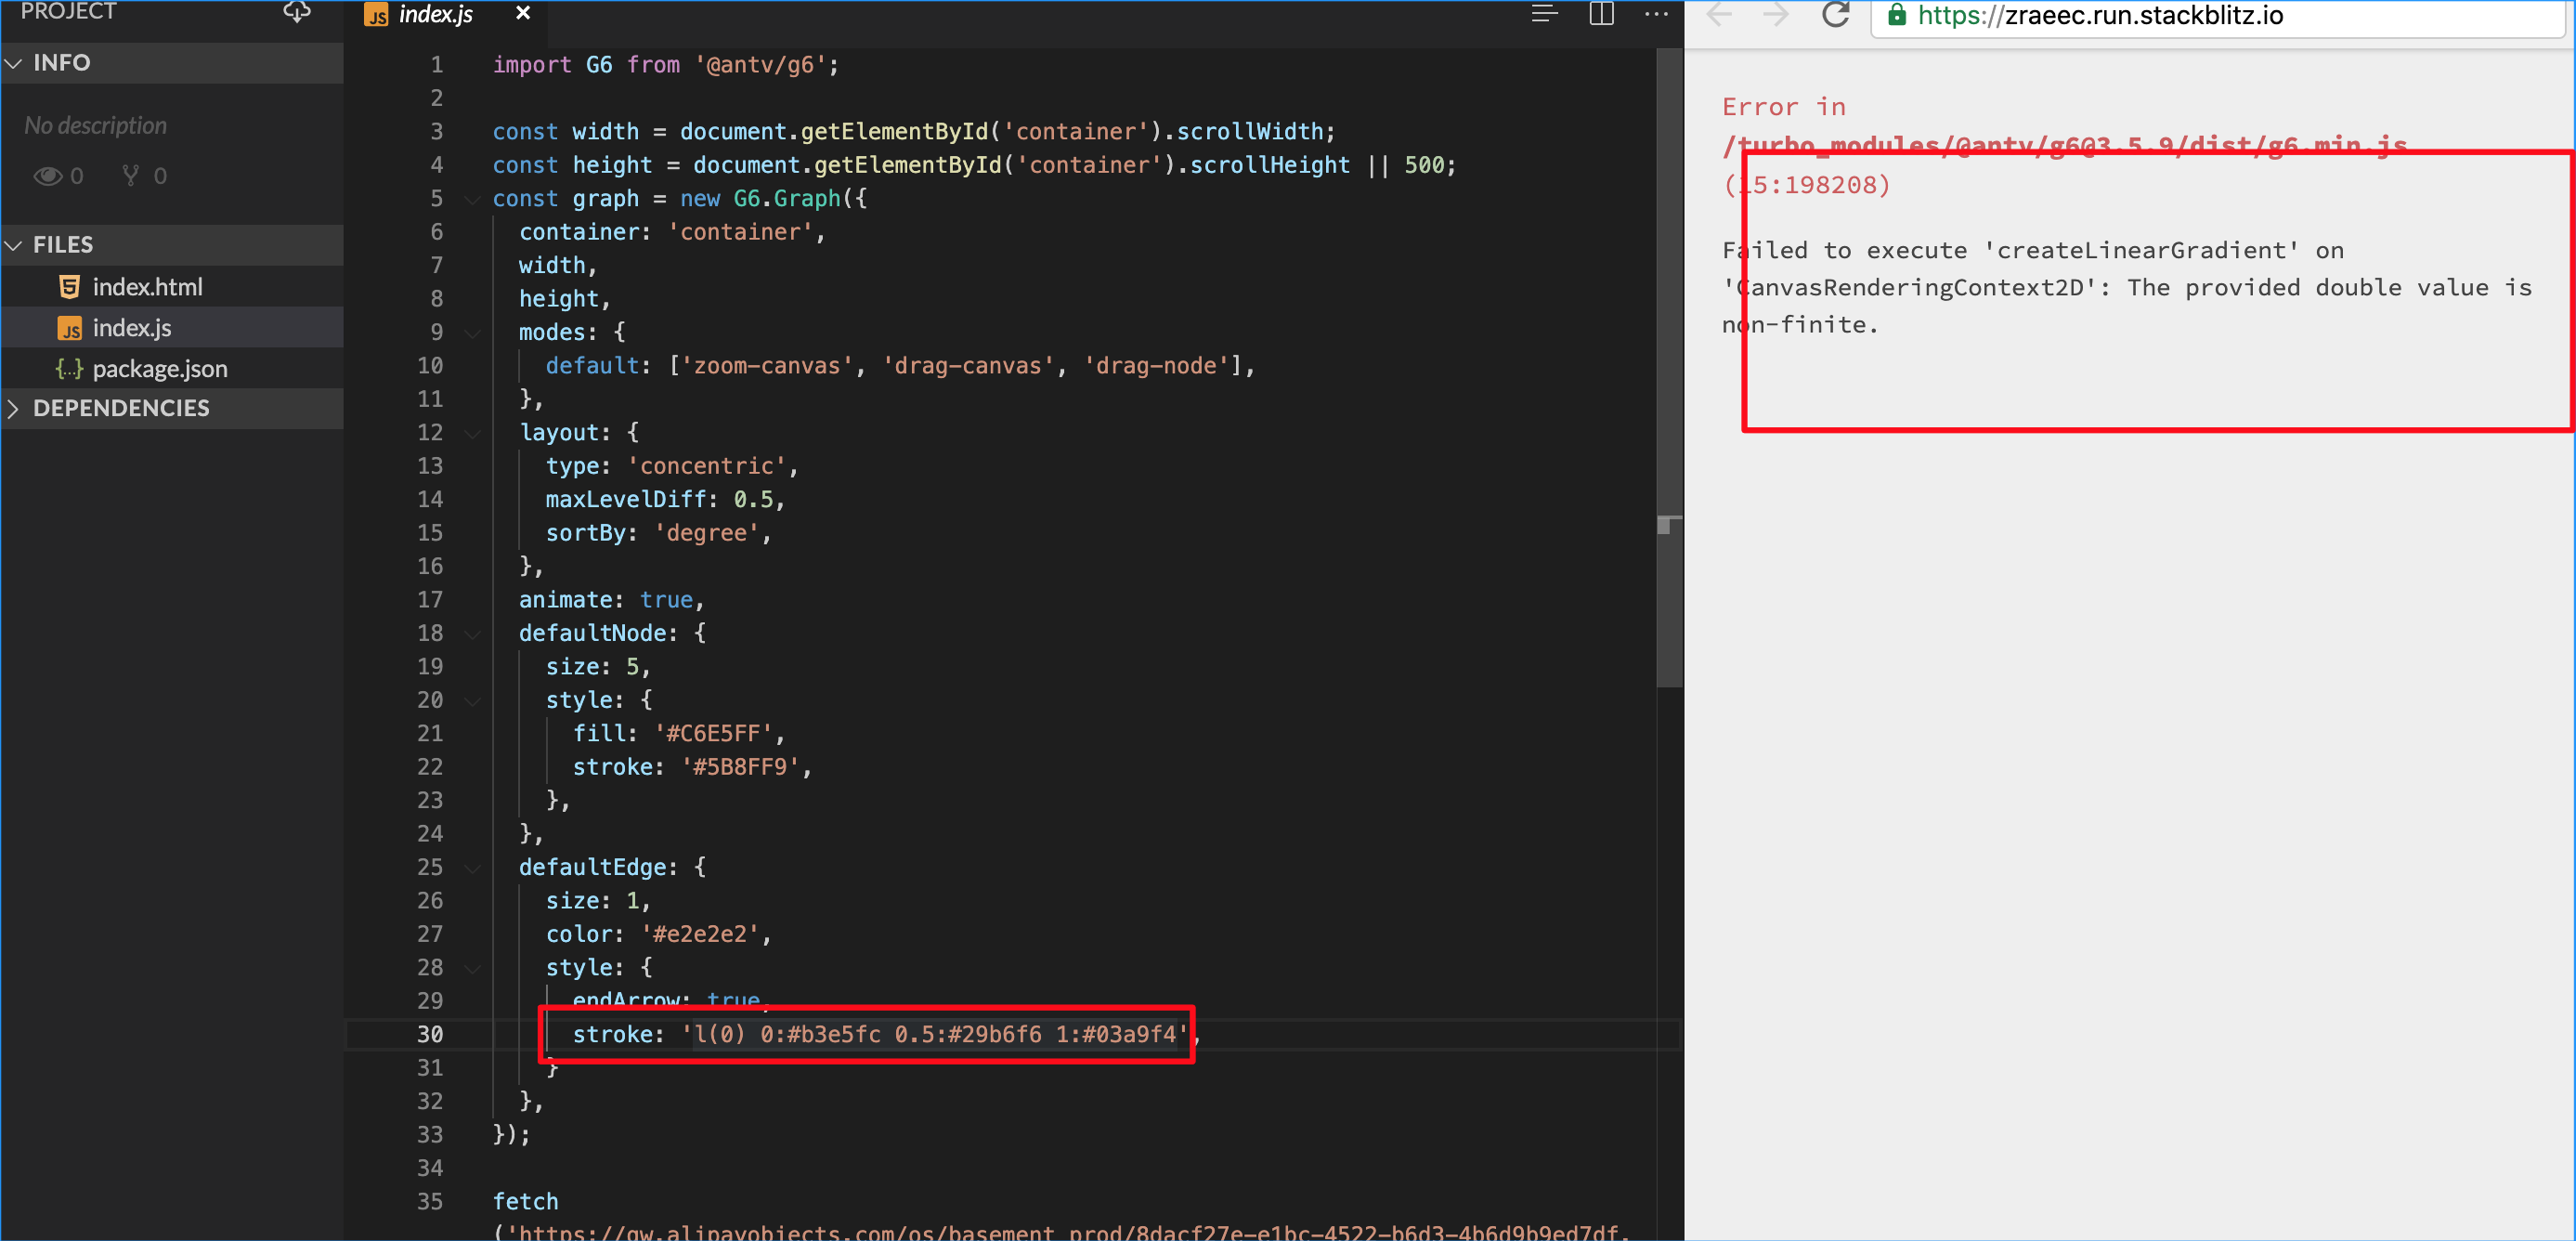Click the split editor icon
The image size is (2576, 1241).
pos(1601,14)
